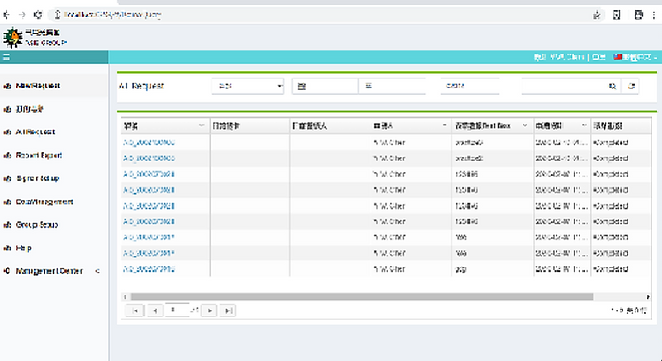Screen dimensions: 662x361
Task: Click the icon beside Report Export
Action: point(7,155)
